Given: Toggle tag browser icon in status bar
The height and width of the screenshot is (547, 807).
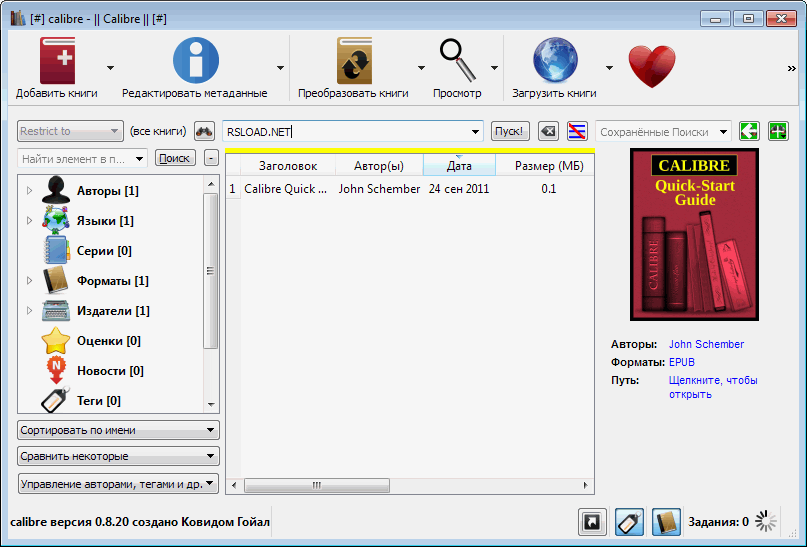Looking at the screenshot, I should click(629, 522).
